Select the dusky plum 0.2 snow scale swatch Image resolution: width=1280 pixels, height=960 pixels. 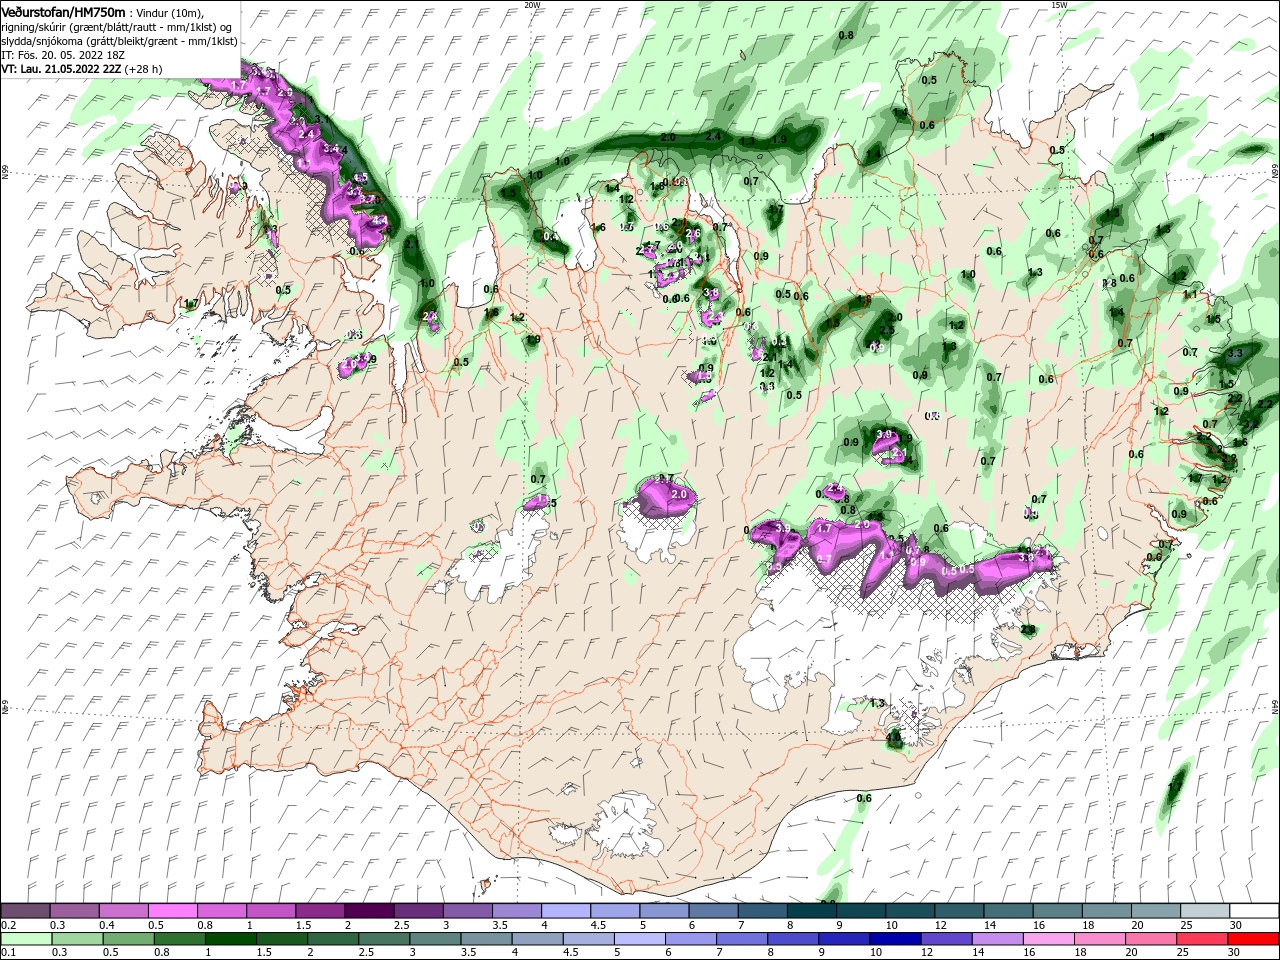[x=25, y=911]
